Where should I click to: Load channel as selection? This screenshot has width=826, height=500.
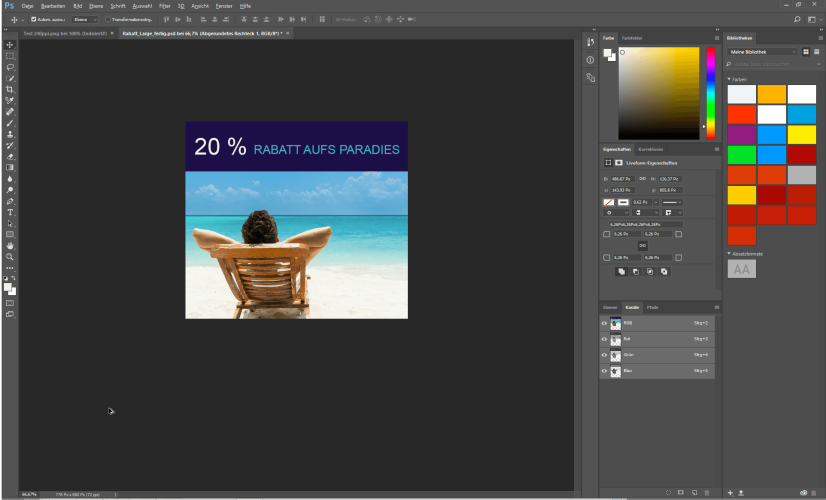[x=668, y=493]
